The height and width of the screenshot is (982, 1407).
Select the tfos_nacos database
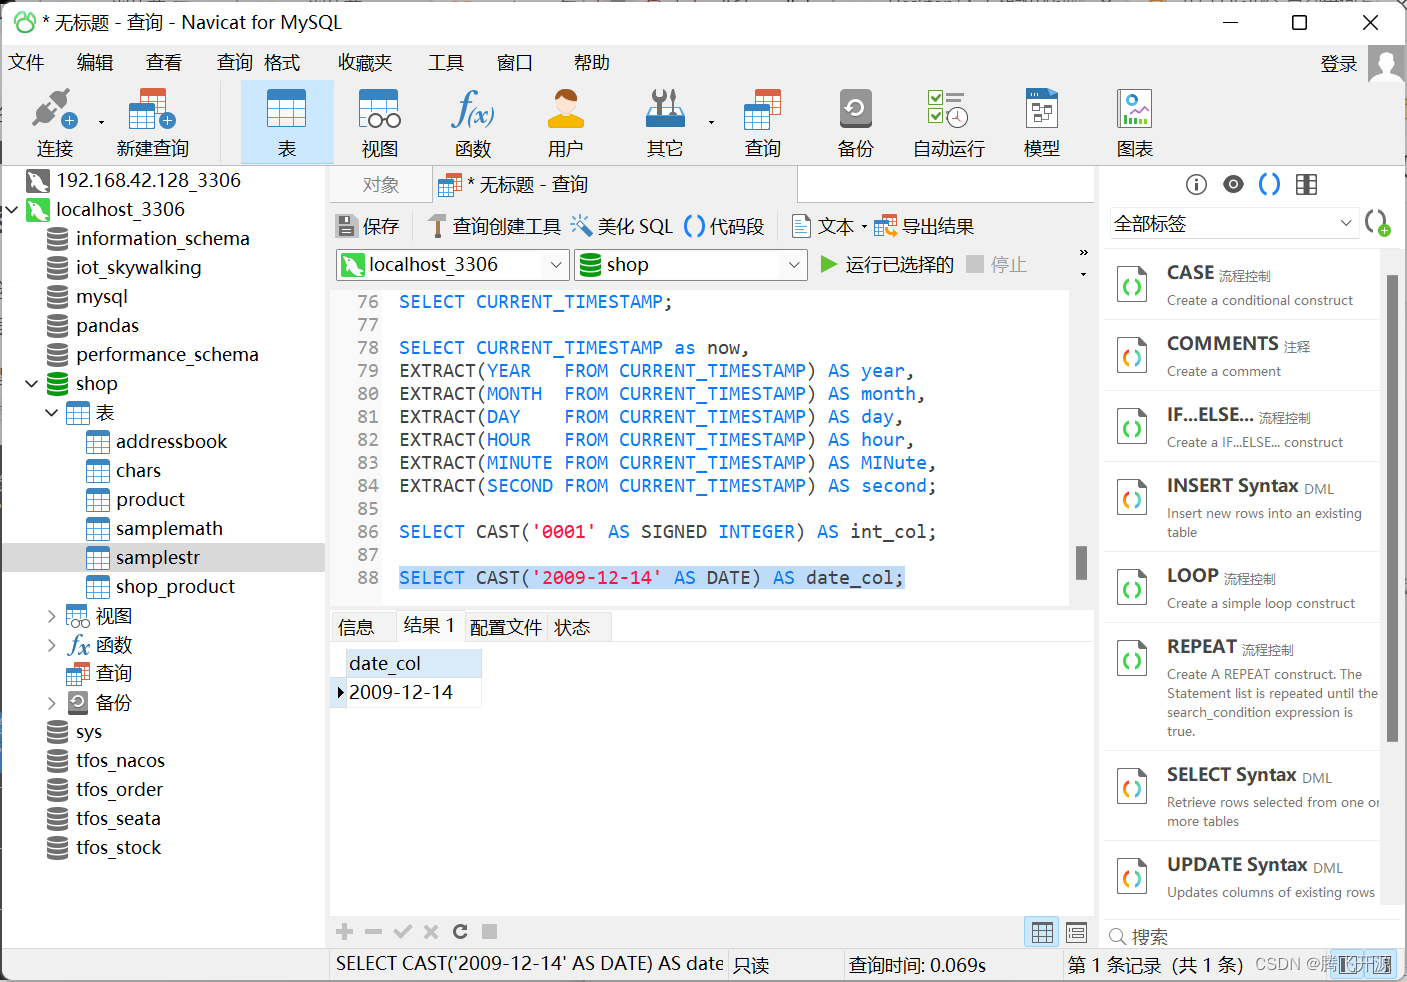click(x=120, y=761)
